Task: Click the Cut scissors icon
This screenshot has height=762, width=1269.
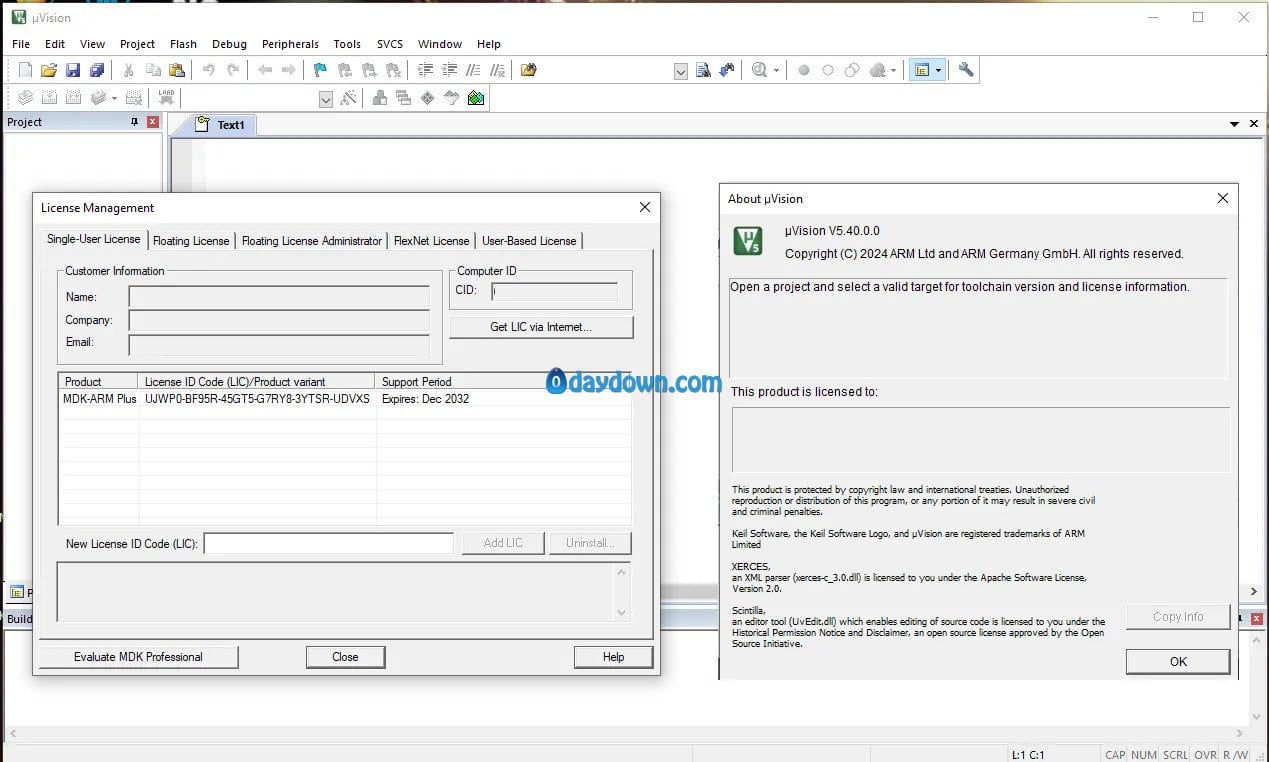Action: click(x=128, y=70)
